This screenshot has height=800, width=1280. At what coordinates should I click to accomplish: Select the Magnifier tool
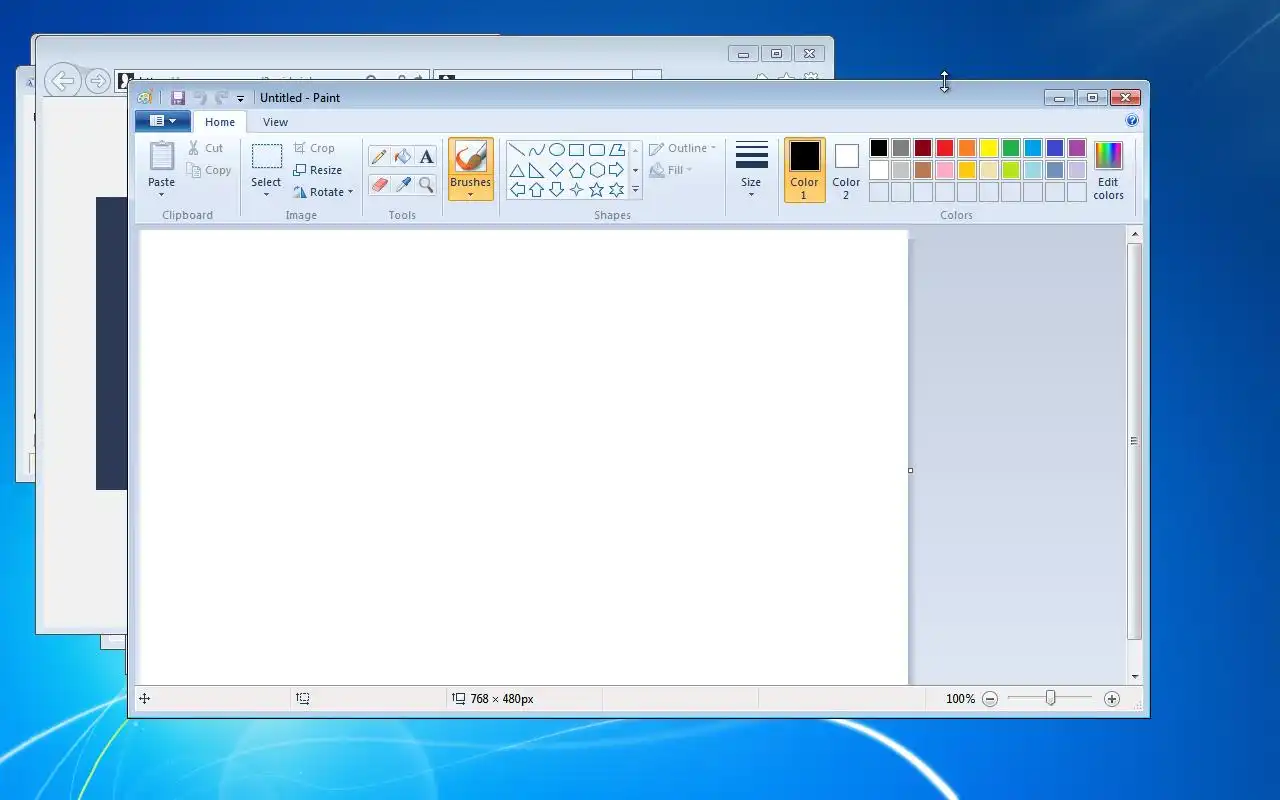pyautogui.click(x=427, y=184)
